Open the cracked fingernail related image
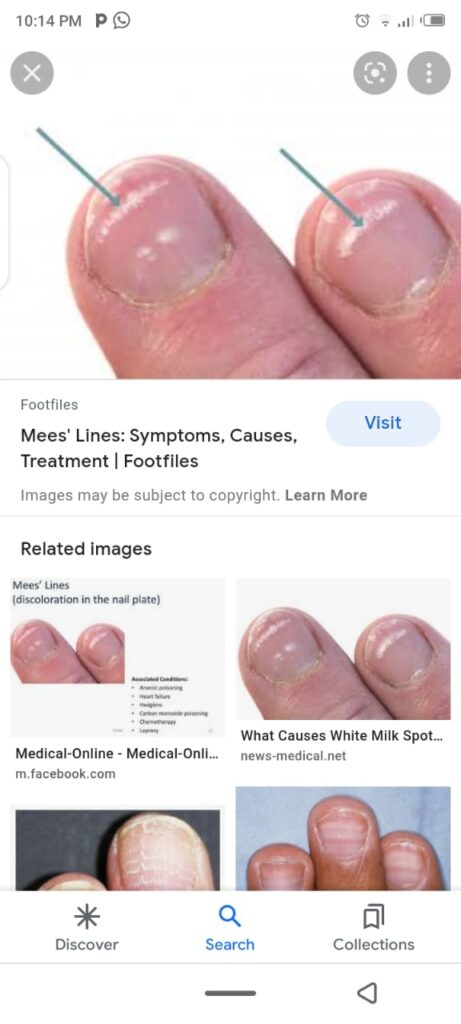This screenshot has width=461, height=1024. (x=118, y=849)
